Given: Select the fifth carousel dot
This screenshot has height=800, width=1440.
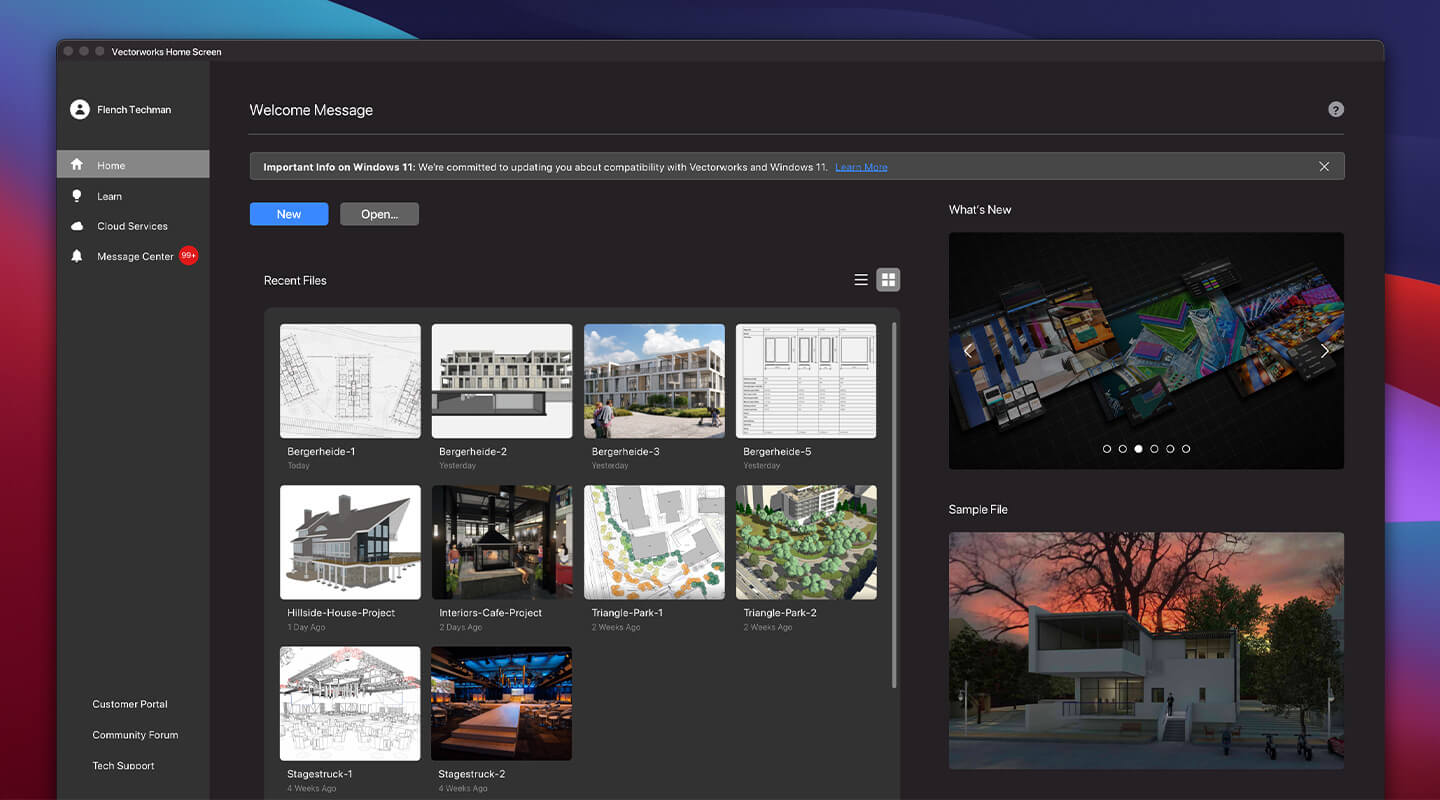Looking at the screenshot, I should coord(1169,449).
